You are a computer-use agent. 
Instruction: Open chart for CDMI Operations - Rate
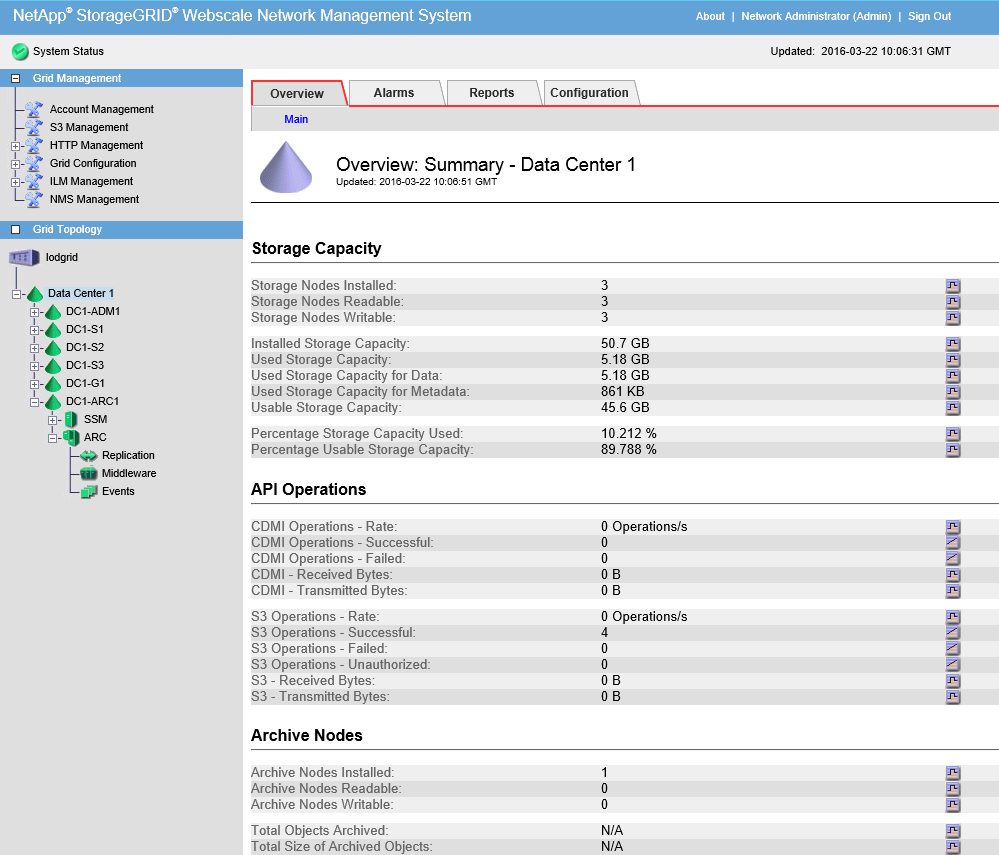pos(952,527)
